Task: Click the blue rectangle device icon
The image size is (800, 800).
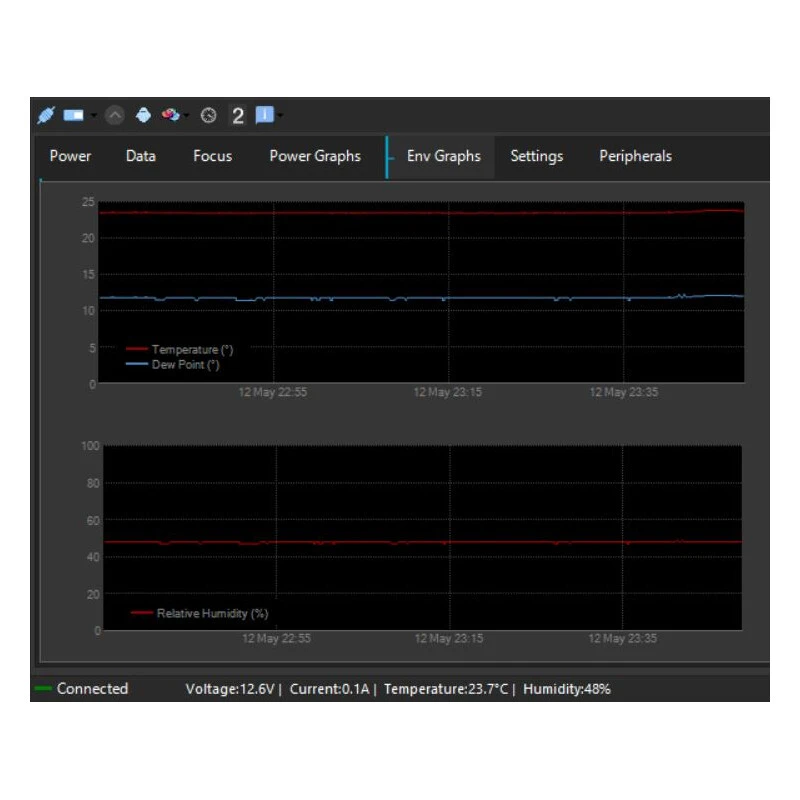Action: 73,115
